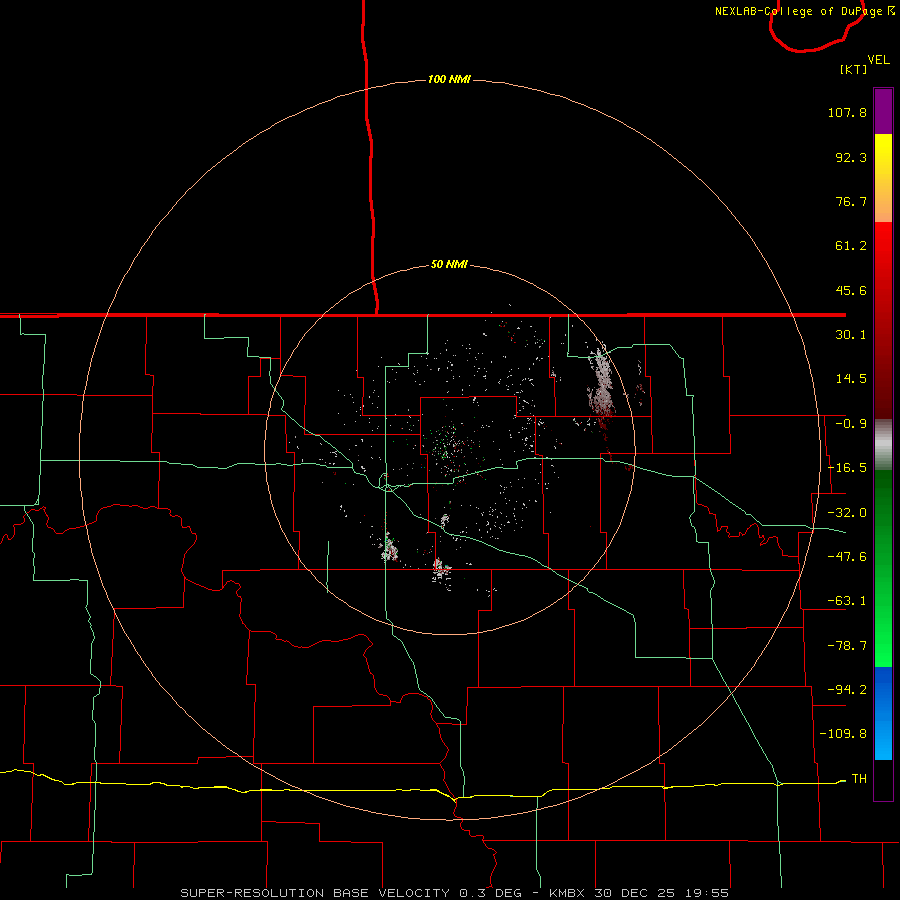
Task: Click the 14.5 value on velocity scale
Action: pyautogui.click(x=851, y=379)
